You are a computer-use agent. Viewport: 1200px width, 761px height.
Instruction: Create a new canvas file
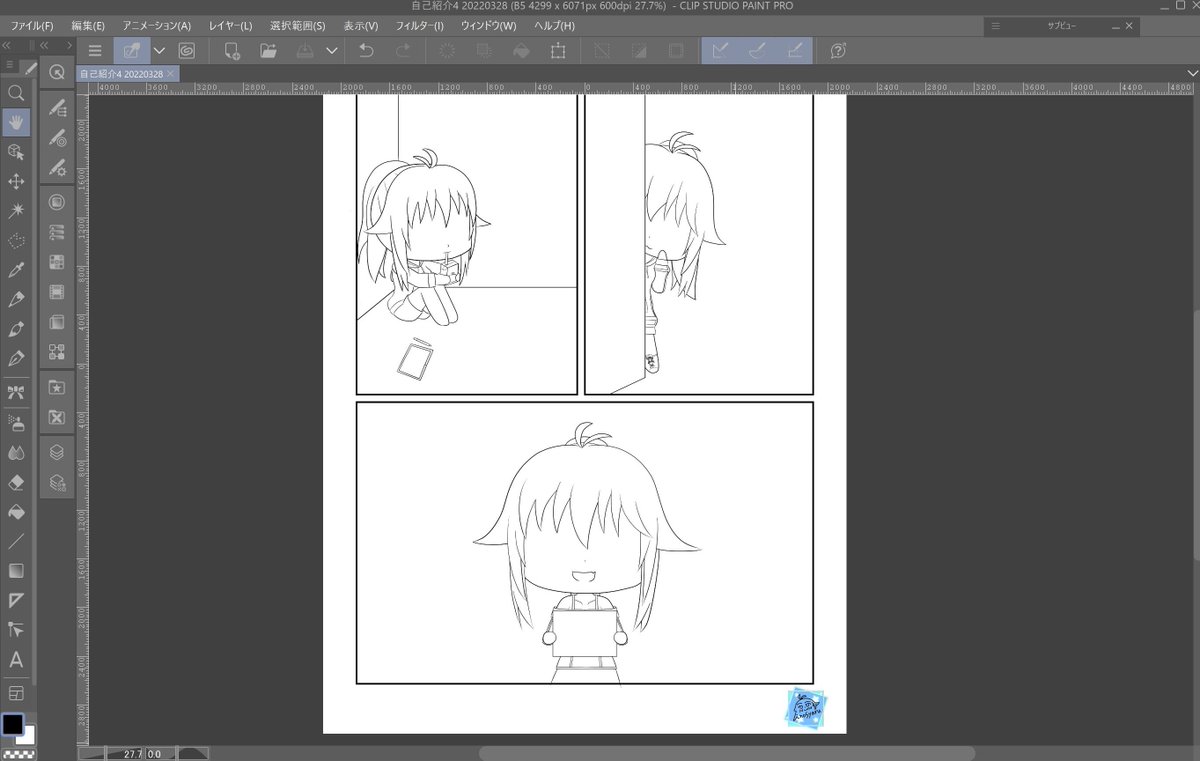click(x=232, y=50)
